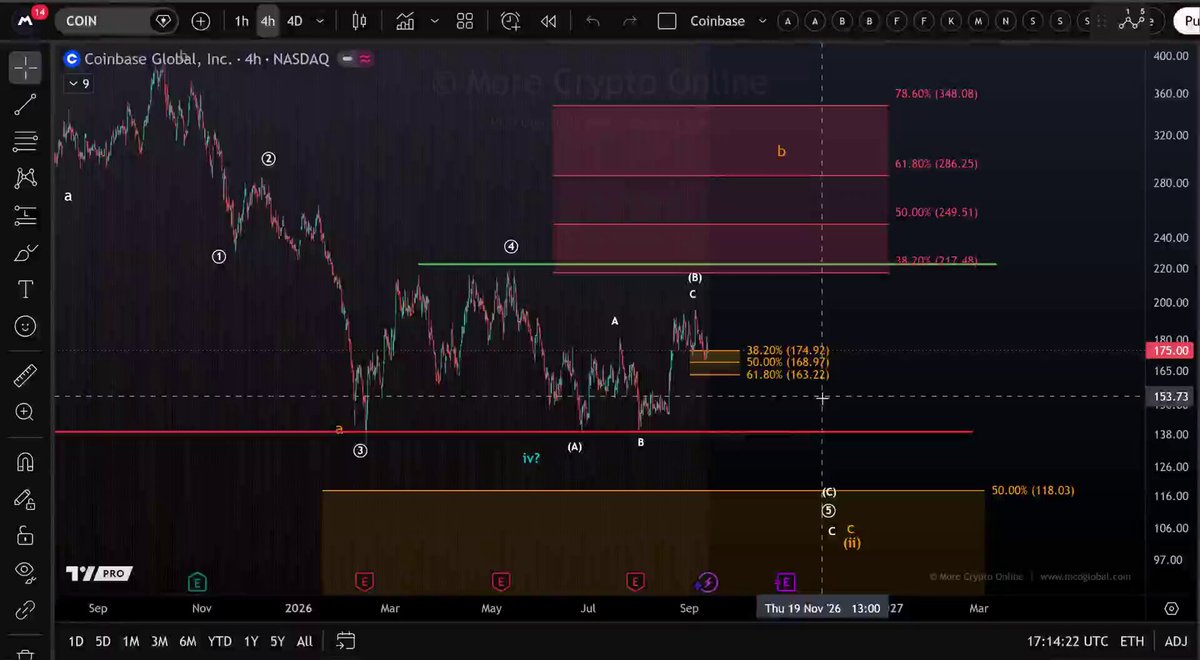Select the crosshair cursor tool

(x=25, y=67)
